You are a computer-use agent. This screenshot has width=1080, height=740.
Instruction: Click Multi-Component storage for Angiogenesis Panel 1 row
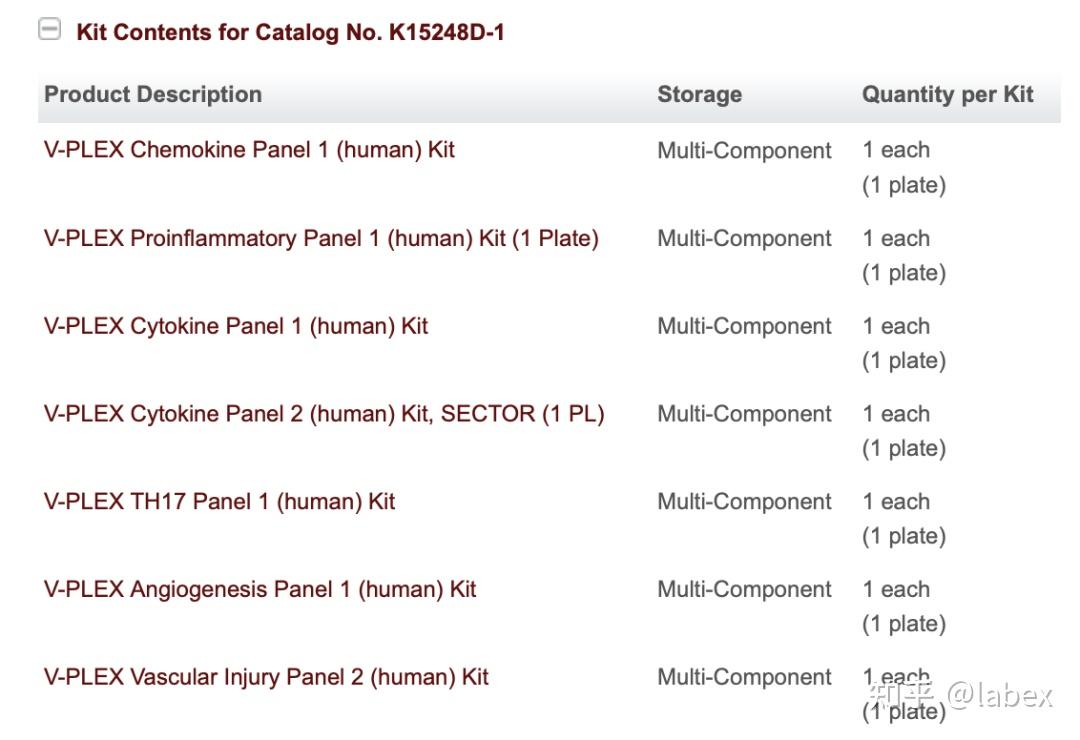[x=744, y=590]
